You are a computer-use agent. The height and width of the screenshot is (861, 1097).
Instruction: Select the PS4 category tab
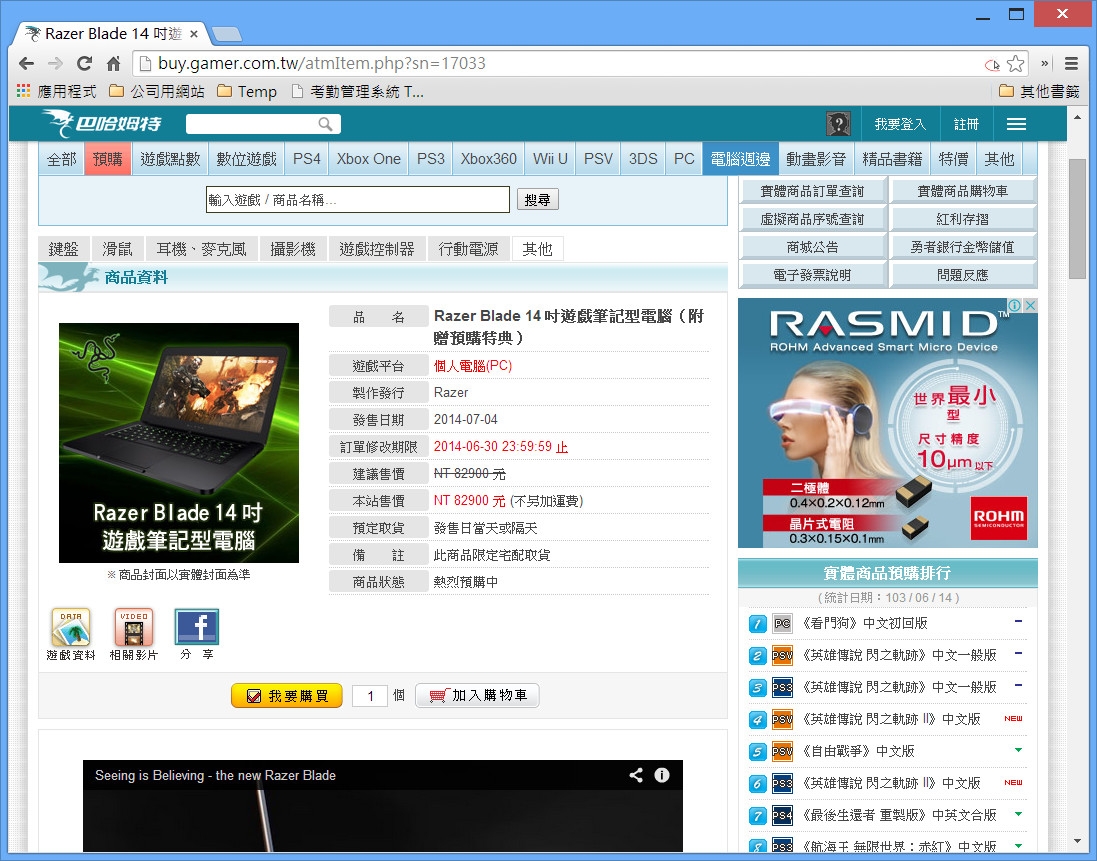pos(306,159)
